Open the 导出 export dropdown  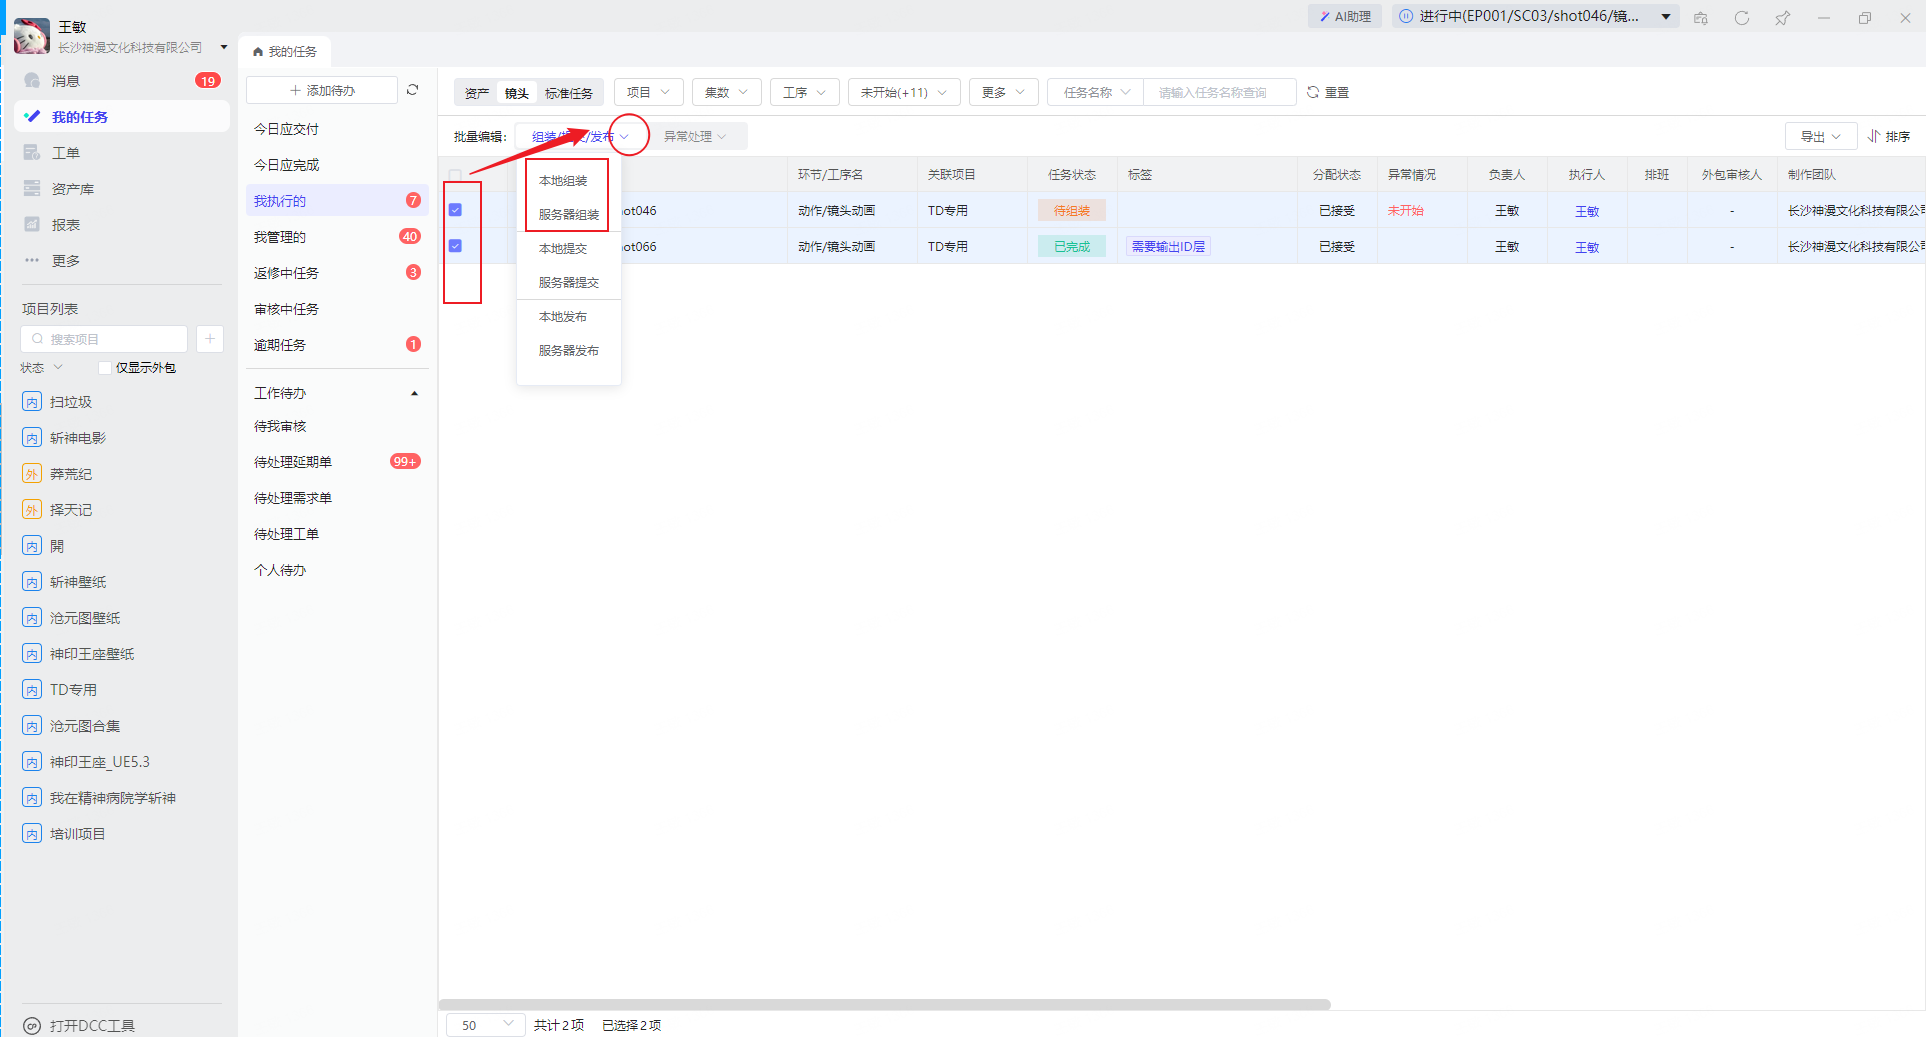[x=1821, y=136]
